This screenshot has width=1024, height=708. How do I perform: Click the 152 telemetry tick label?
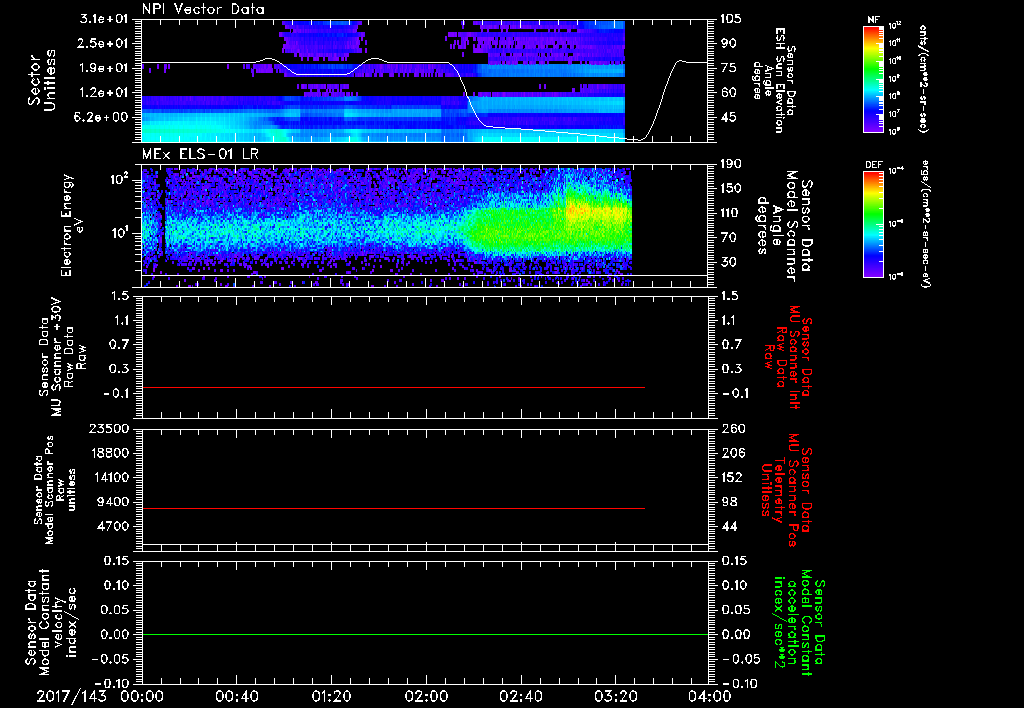point(732,477)
